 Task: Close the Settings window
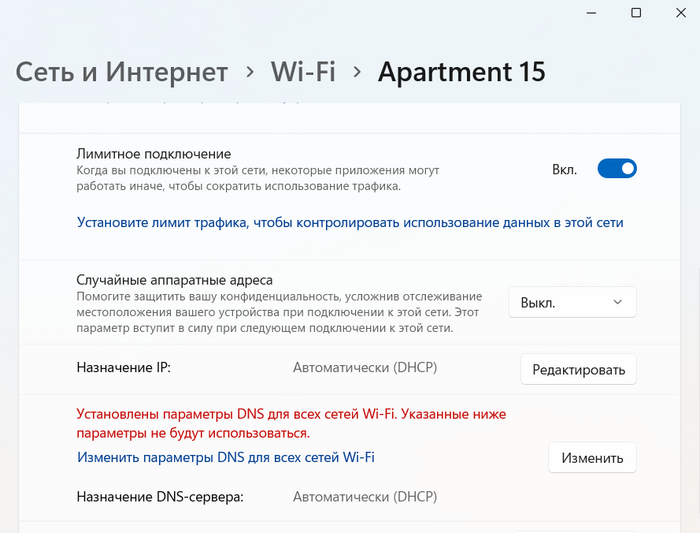681,13
